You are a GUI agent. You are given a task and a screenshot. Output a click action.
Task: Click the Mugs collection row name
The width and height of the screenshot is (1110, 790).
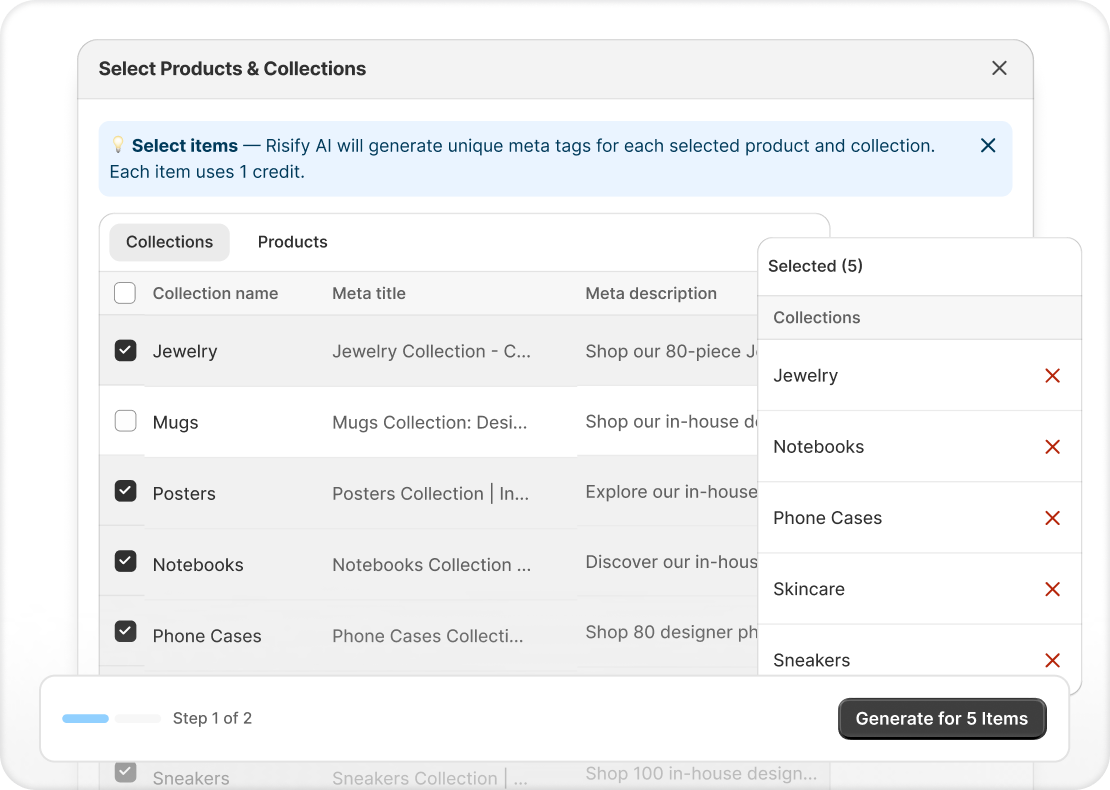tap(175, 423)
